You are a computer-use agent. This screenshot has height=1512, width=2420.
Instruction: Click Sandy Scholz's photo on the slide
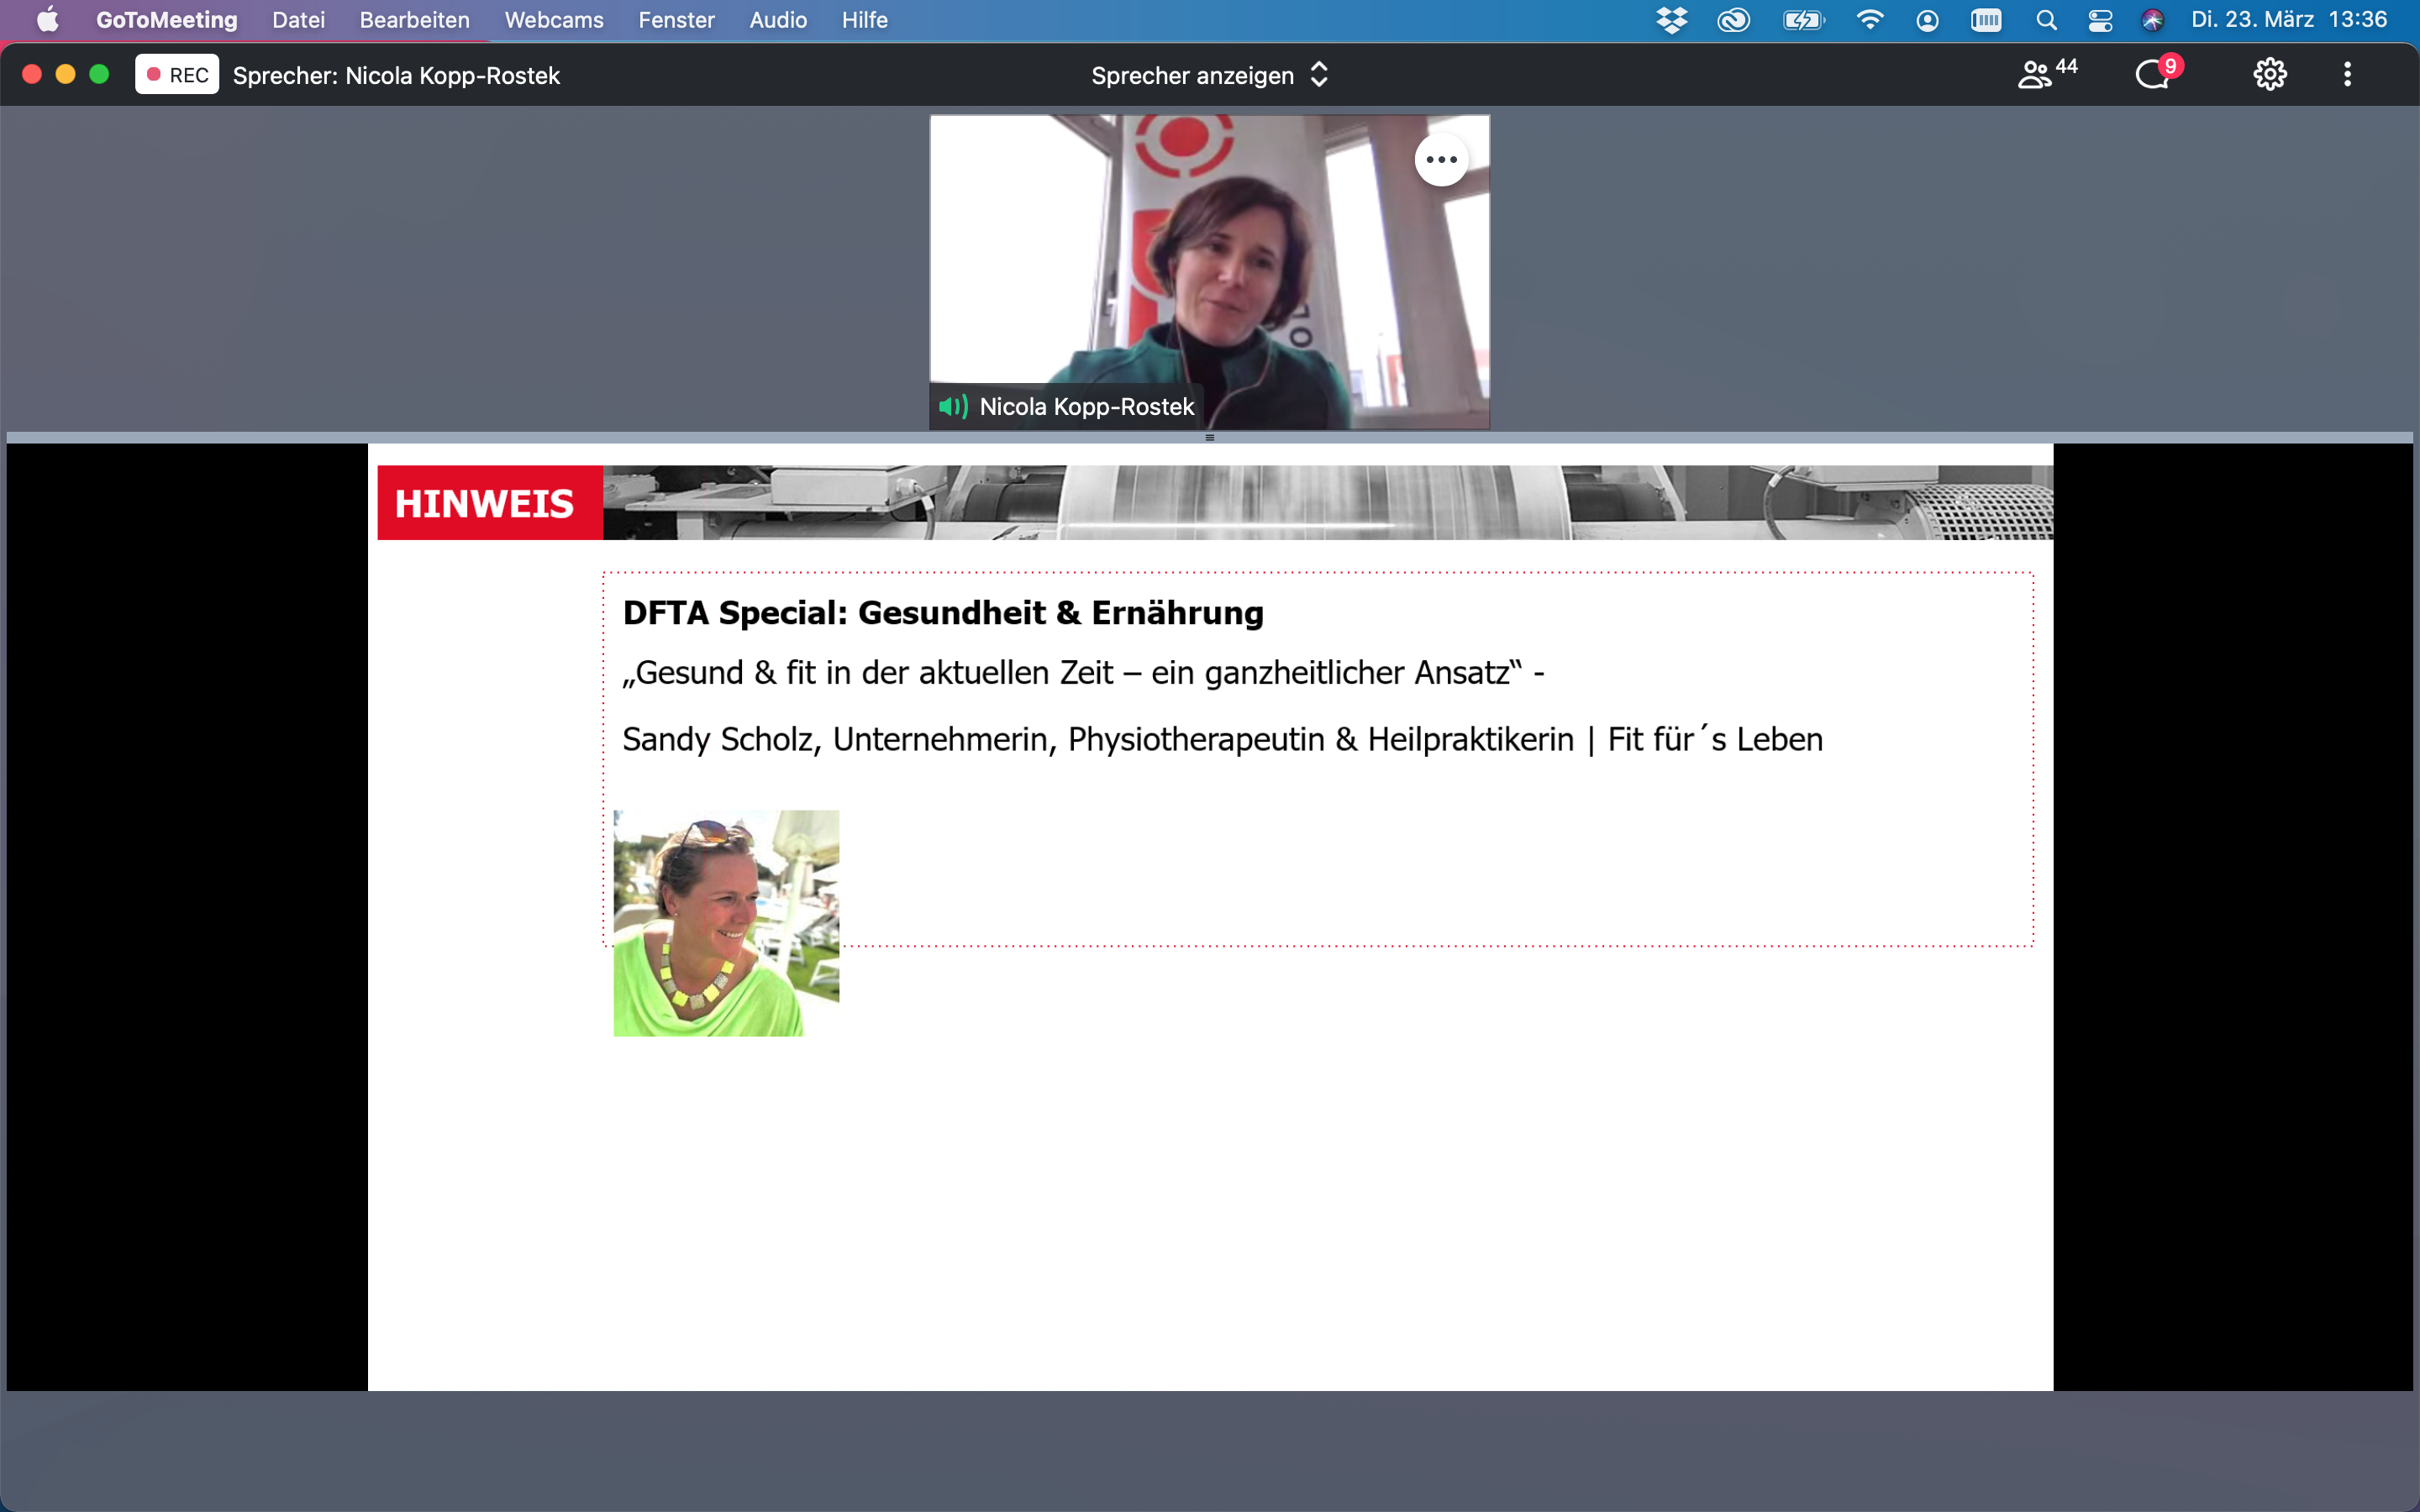click(726, 923)
